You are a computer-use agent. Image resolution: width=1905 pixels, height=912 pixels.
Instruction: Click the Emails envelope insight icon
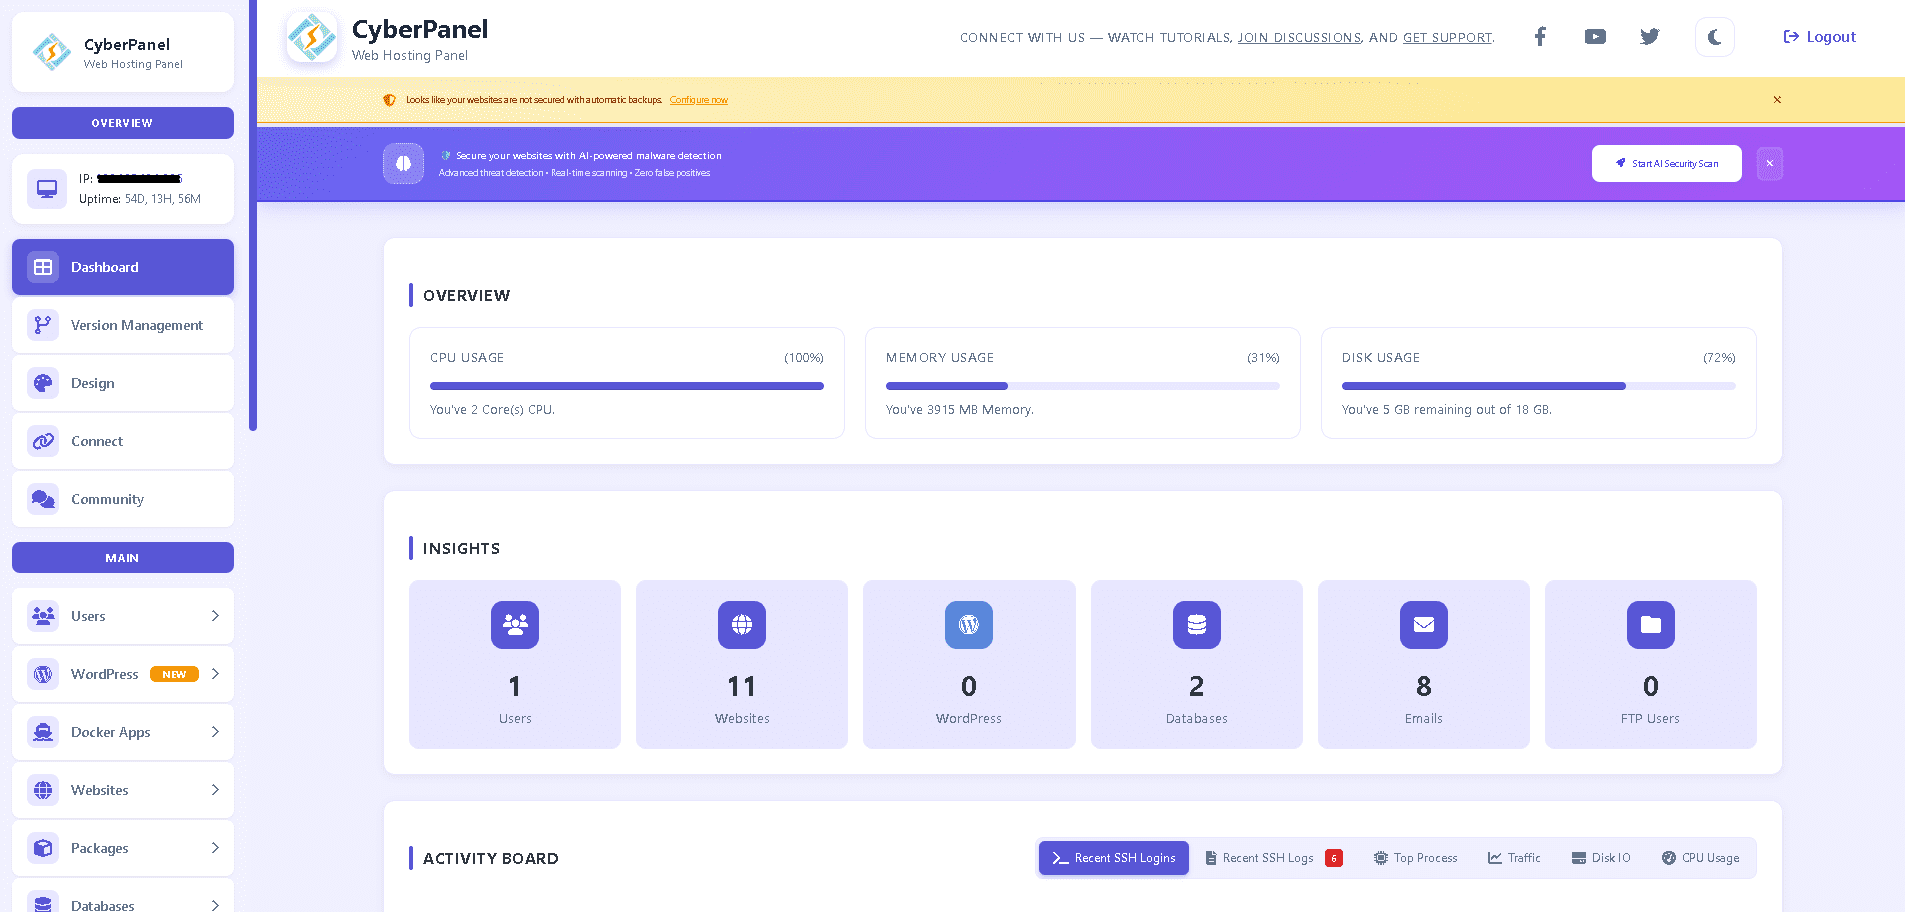click(x=1423, y=625)
